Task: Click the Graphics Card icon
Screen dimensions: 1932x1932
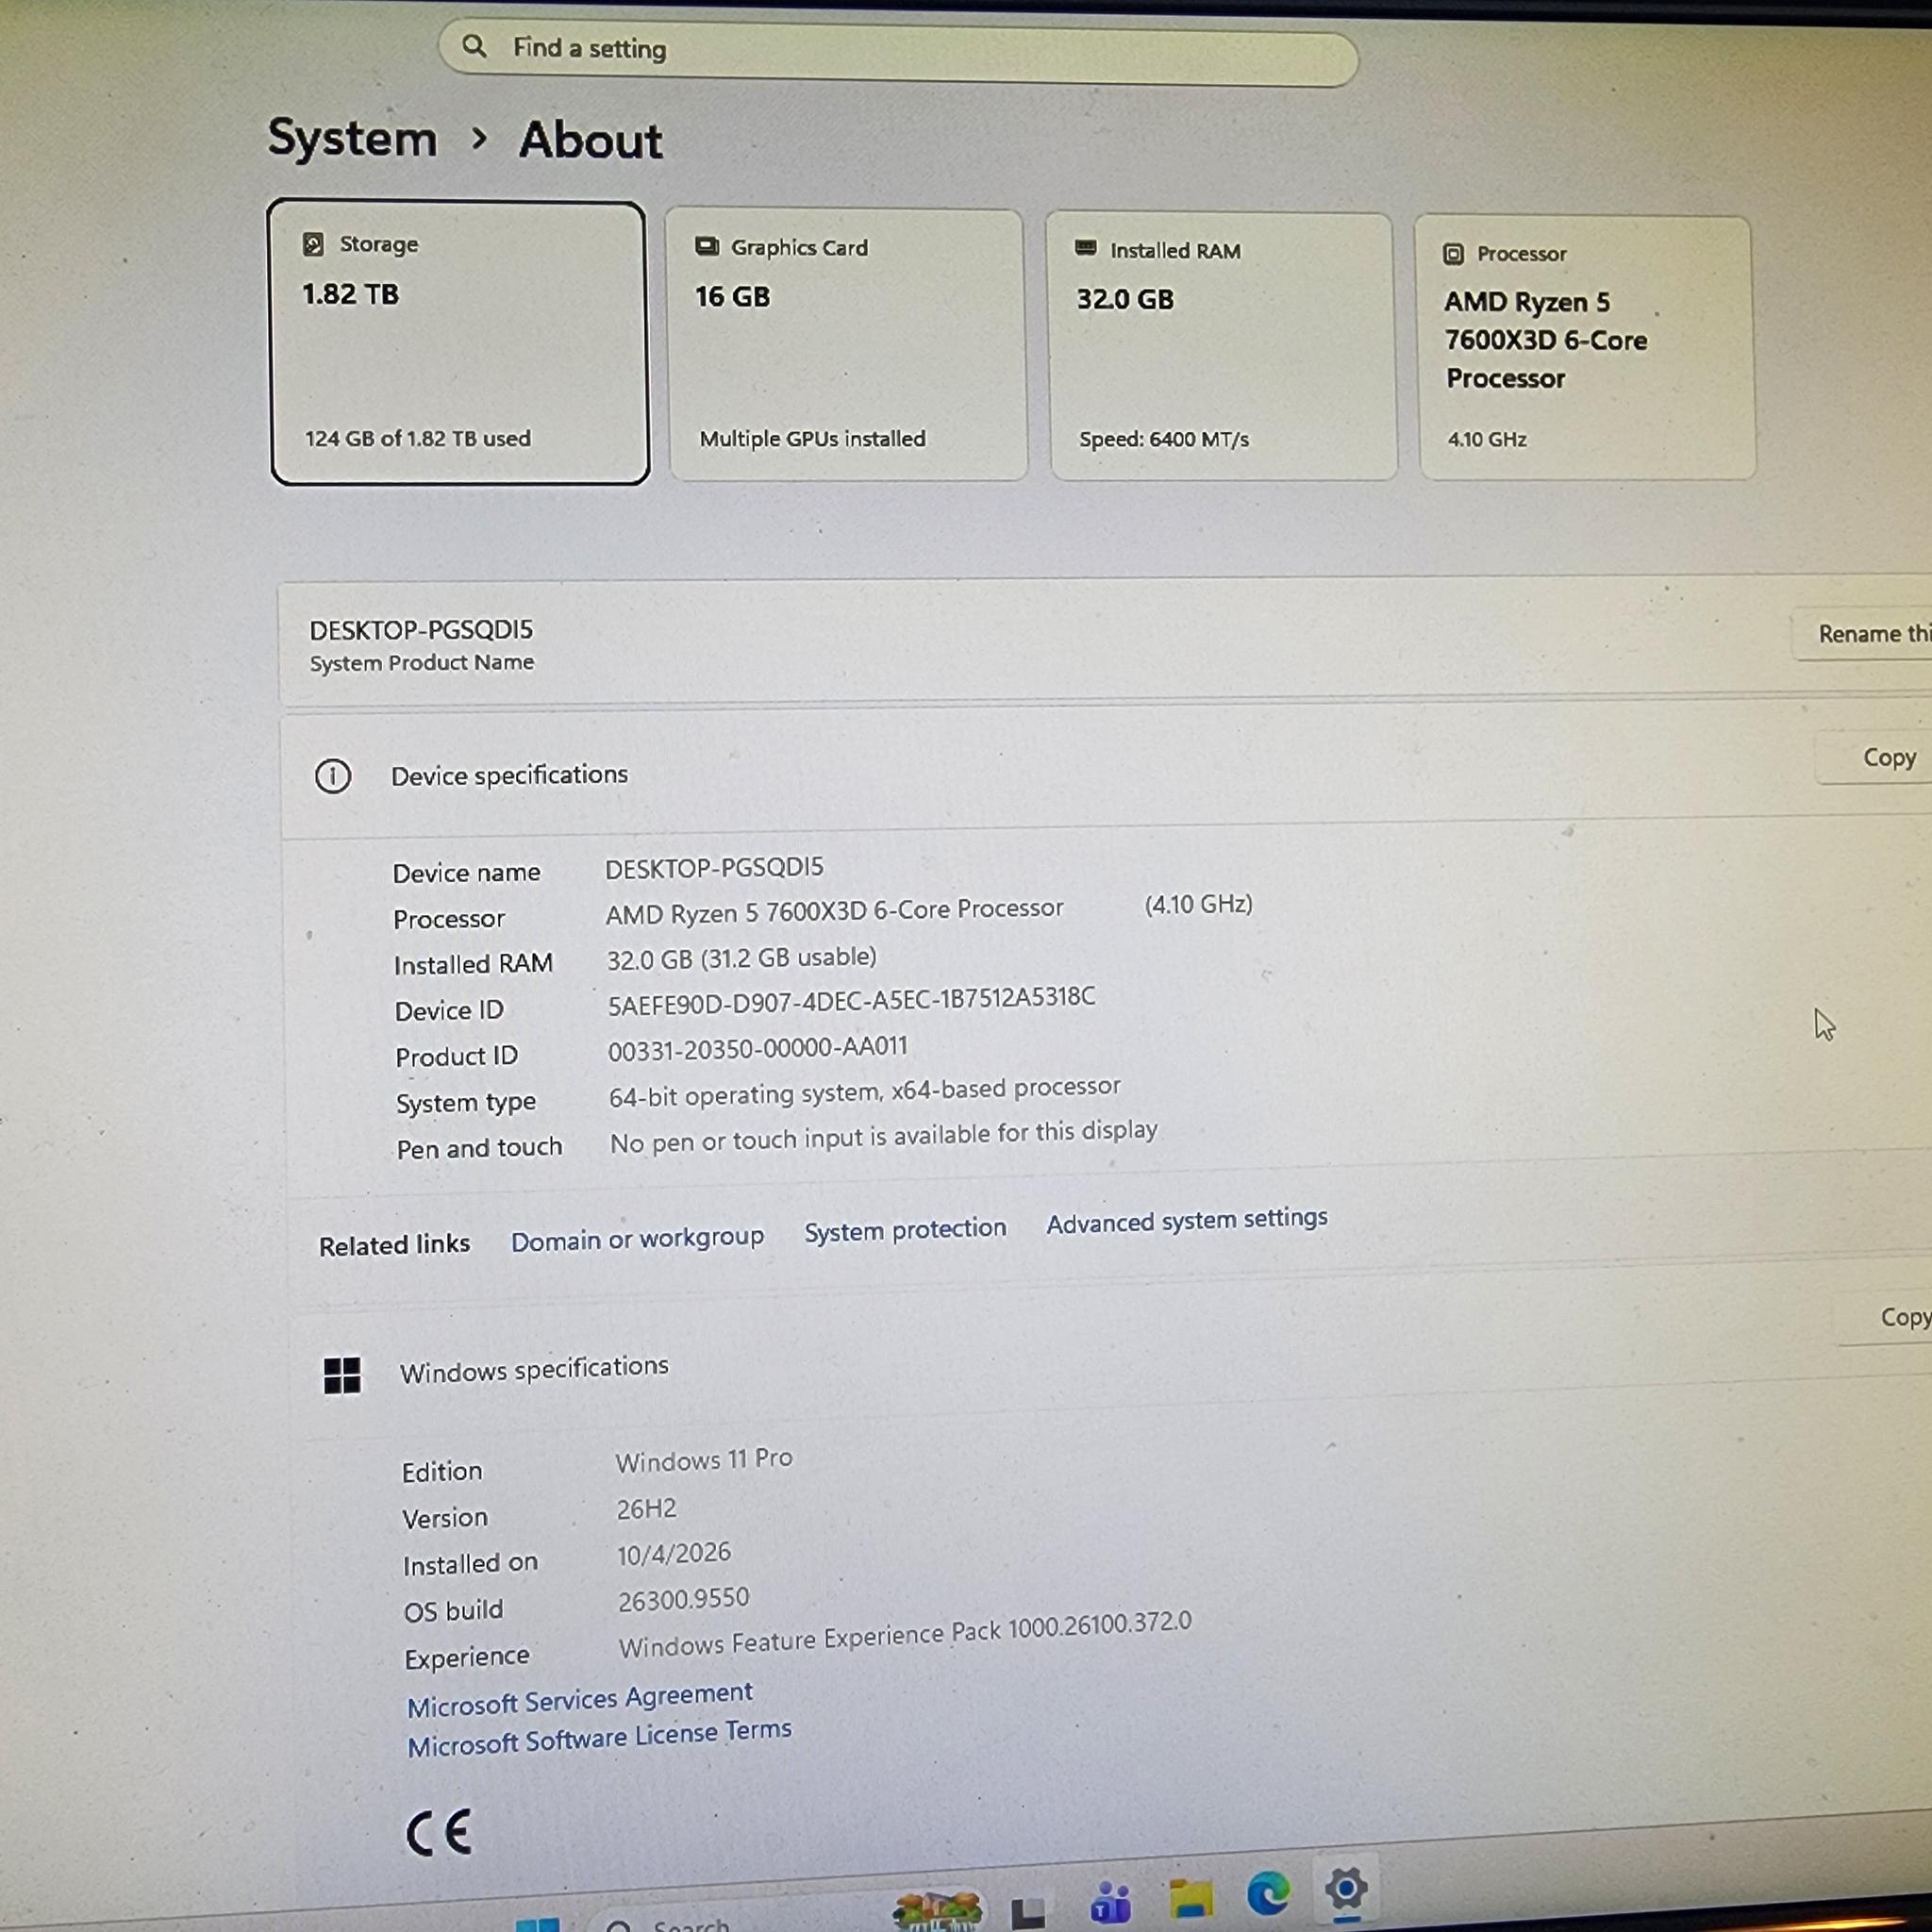Action: click(707, 246)
